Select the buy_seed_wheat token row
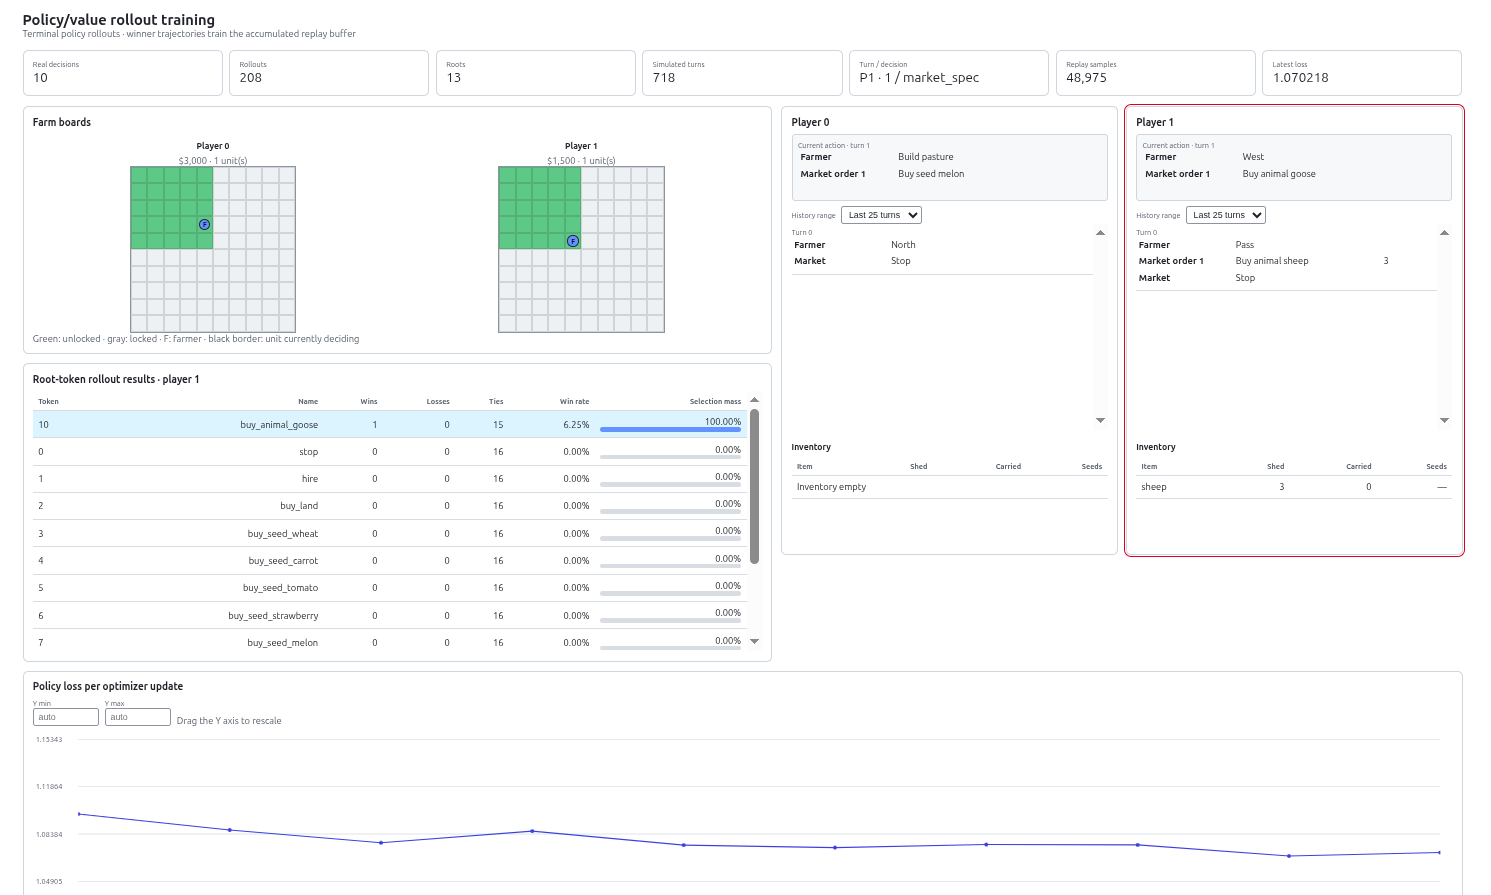 [x=390, y=533]
